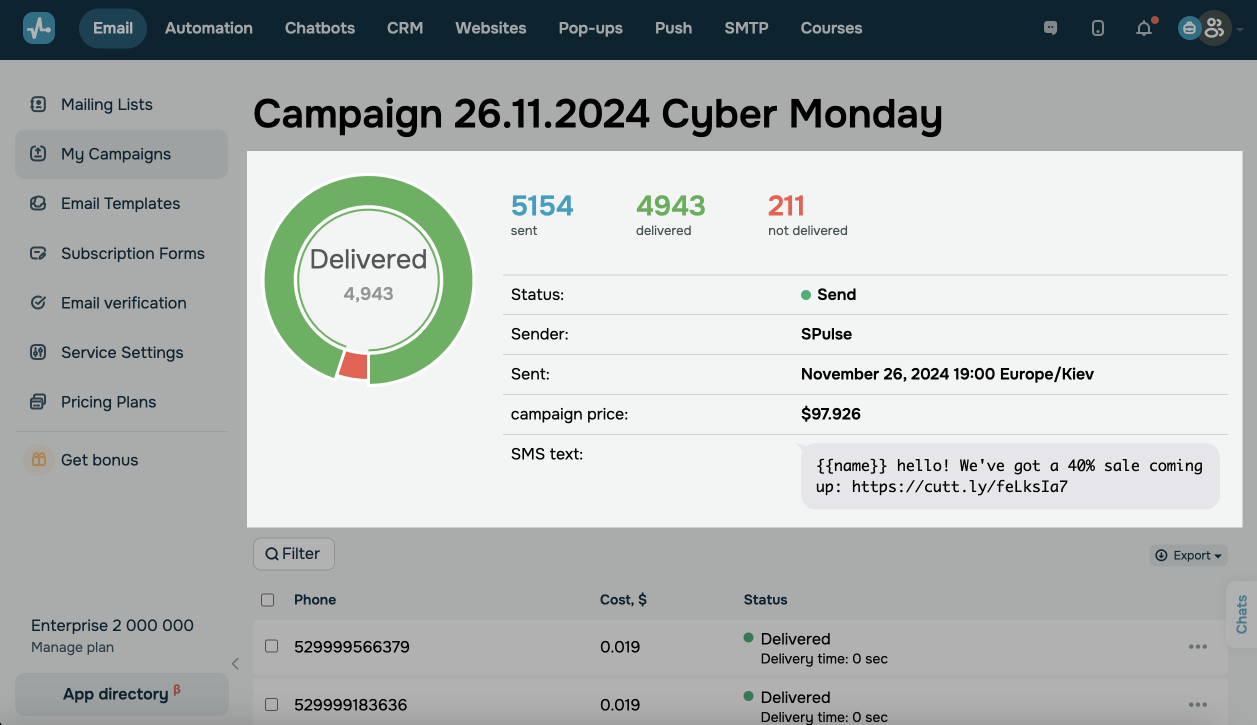Check the box for phone 529999566379
Image resolution: width=1257 pixels, height=725 pixels.
click(271, 647)
